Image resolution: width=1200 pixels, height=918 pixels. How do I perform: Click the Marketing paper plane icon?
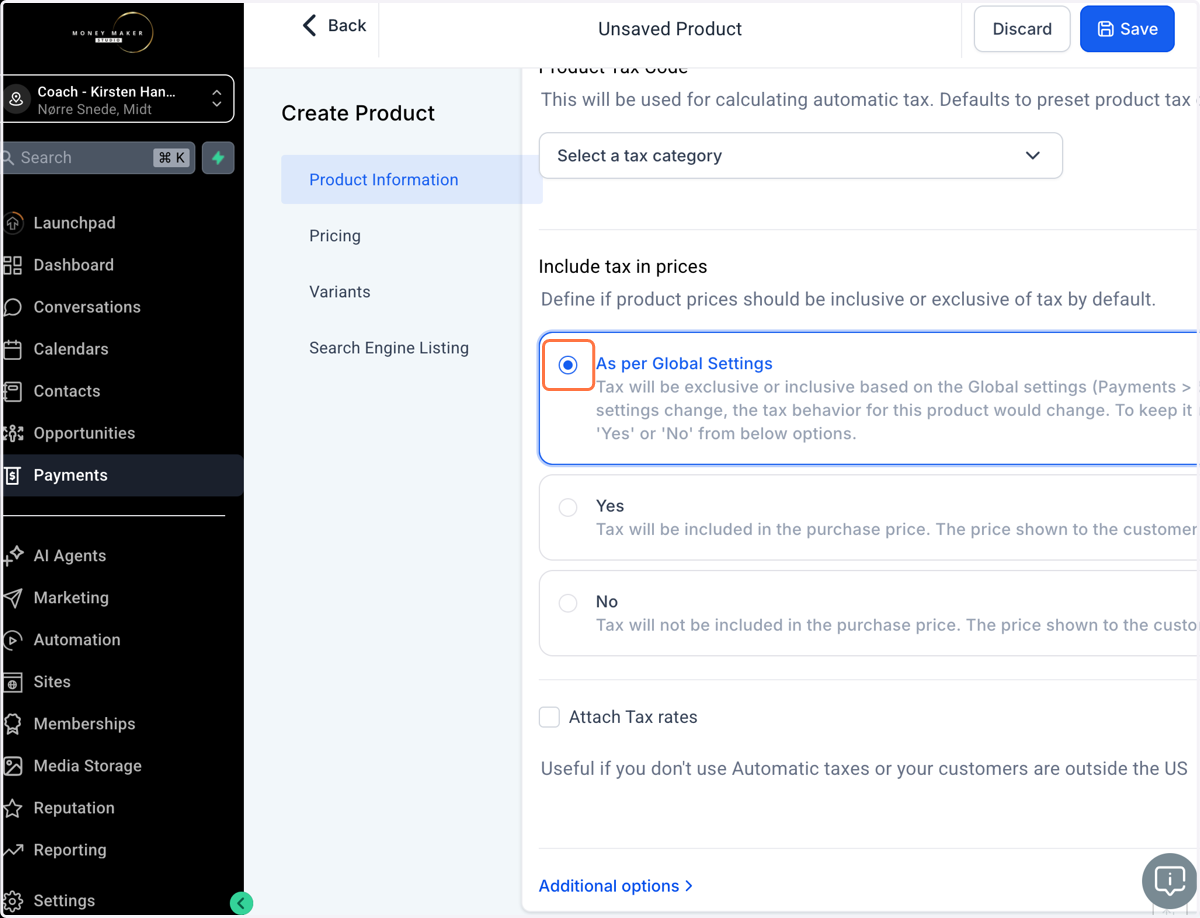13,598
